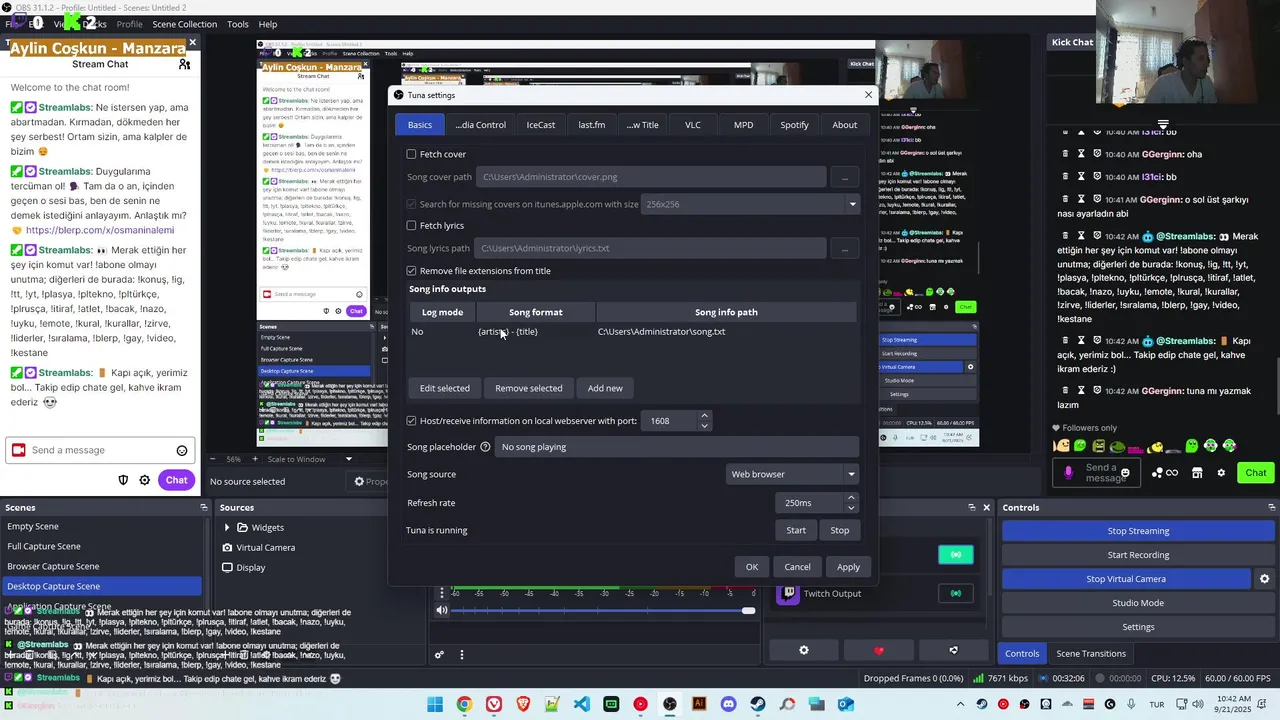Image resolution: width=1280 pixels, height=720 pixels.
Task: Click the settings gear in left chat
Action: click(x=144, y=480)
